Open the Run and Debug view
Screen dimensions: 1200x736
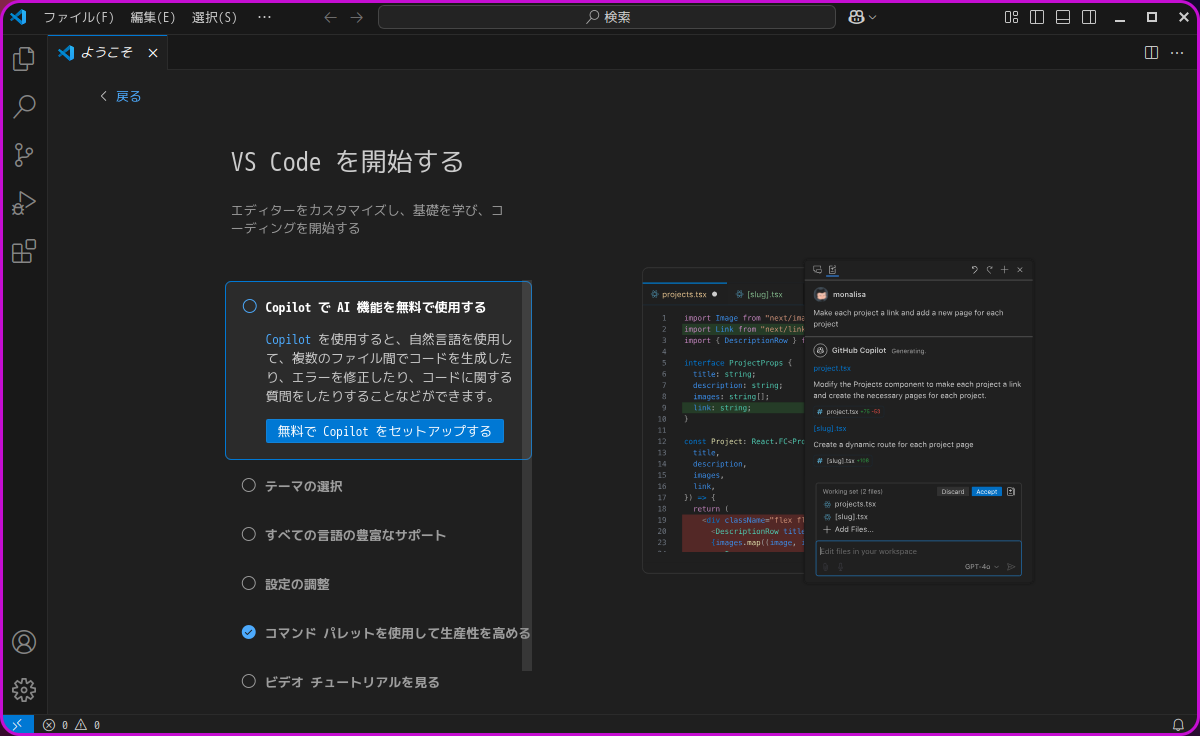[24, 203]
